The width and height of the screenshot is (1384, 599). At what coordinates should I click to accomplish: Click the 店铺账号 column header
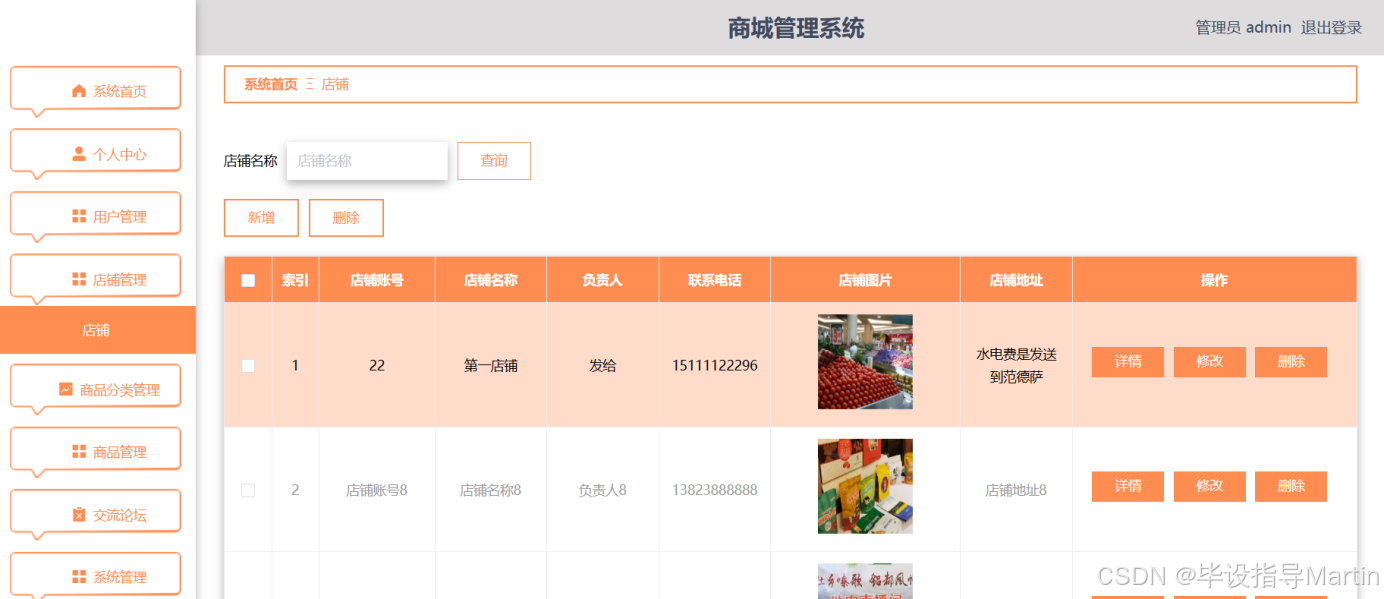click(377, 280)
